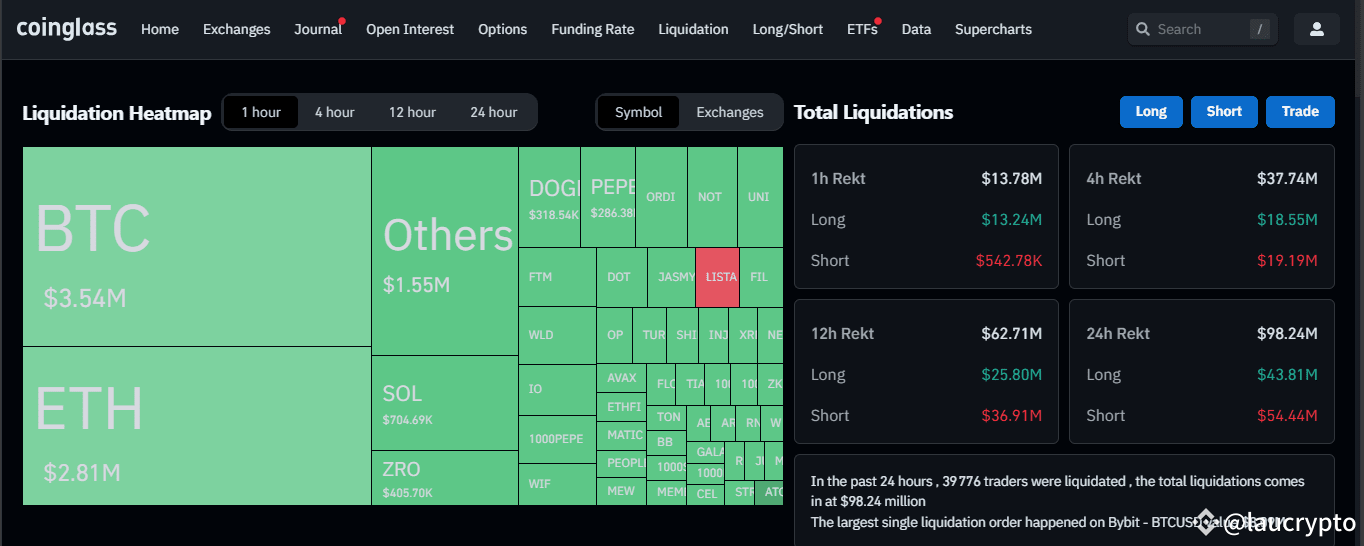Open the Funding Rate page
1364x546 pixels.
(x=593, y=29)
